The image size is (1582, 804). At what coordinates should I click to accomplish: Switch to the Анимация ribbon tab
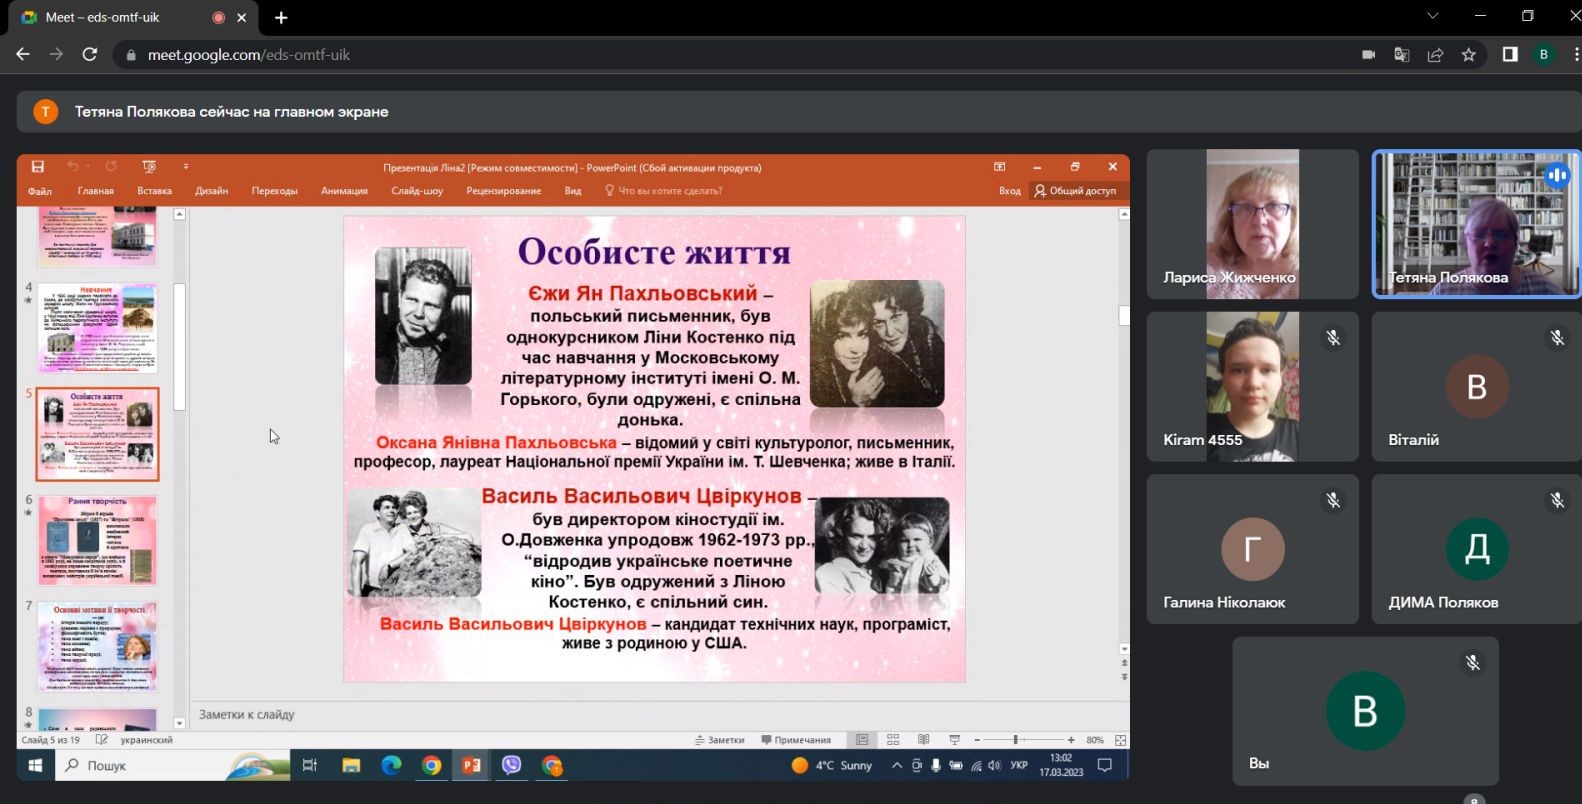click(x=344, y=191)
